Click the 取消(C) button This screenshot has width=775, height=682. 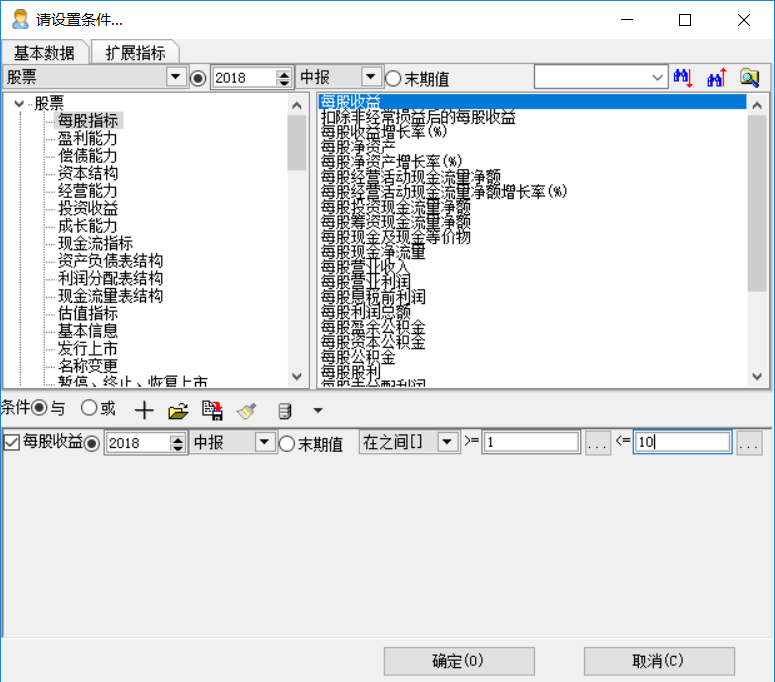(659, 661)
